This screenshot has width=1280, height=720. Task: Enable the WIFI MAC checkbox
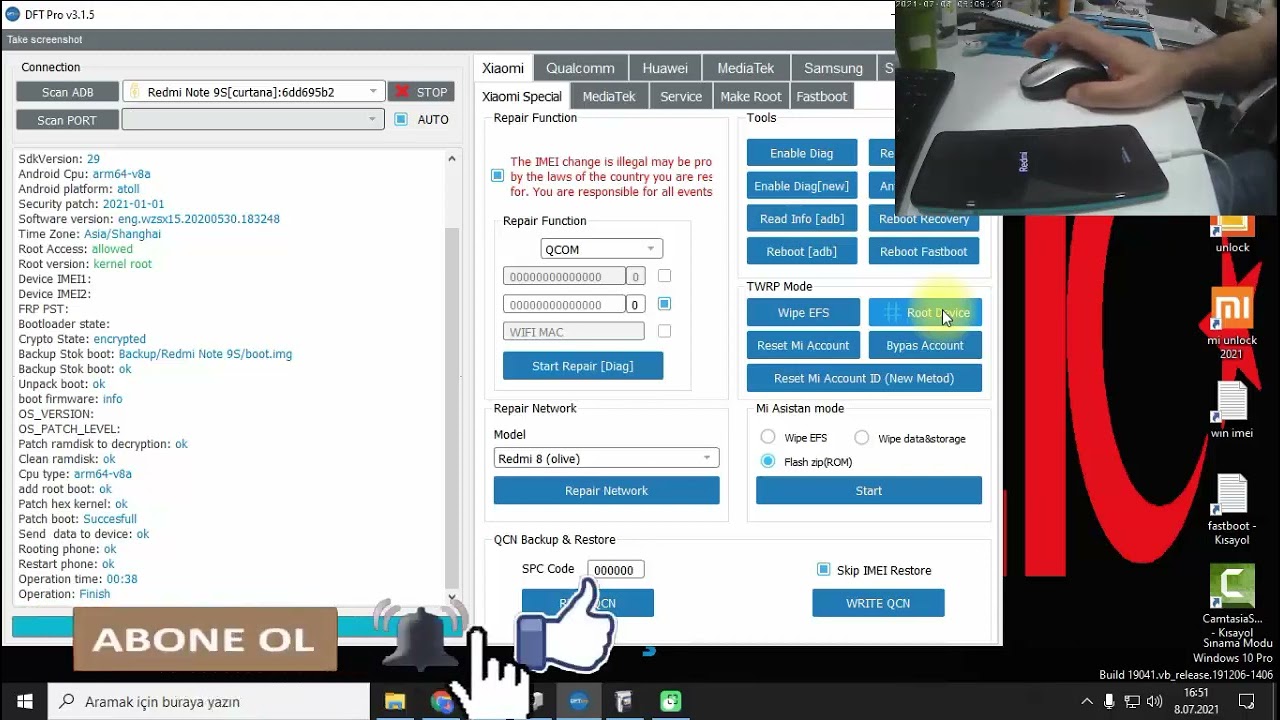[664, 331]
